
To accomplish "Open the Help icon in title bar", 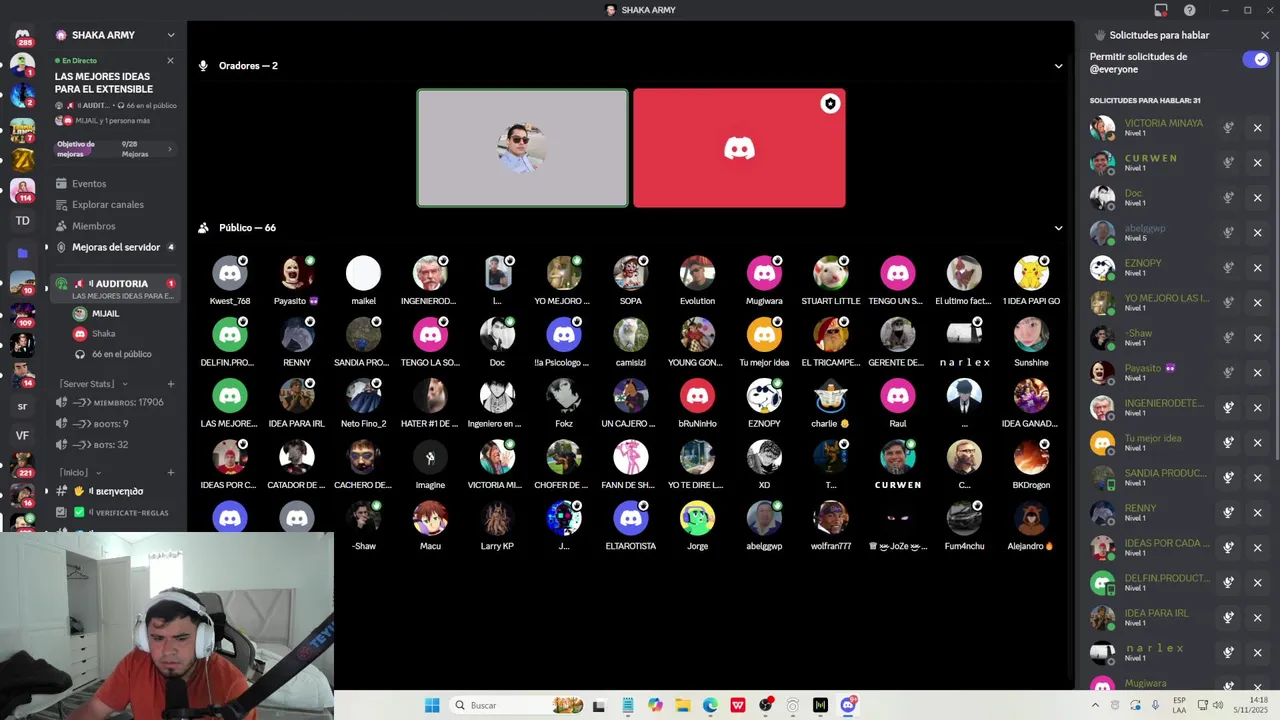I will click(1189, 10).
